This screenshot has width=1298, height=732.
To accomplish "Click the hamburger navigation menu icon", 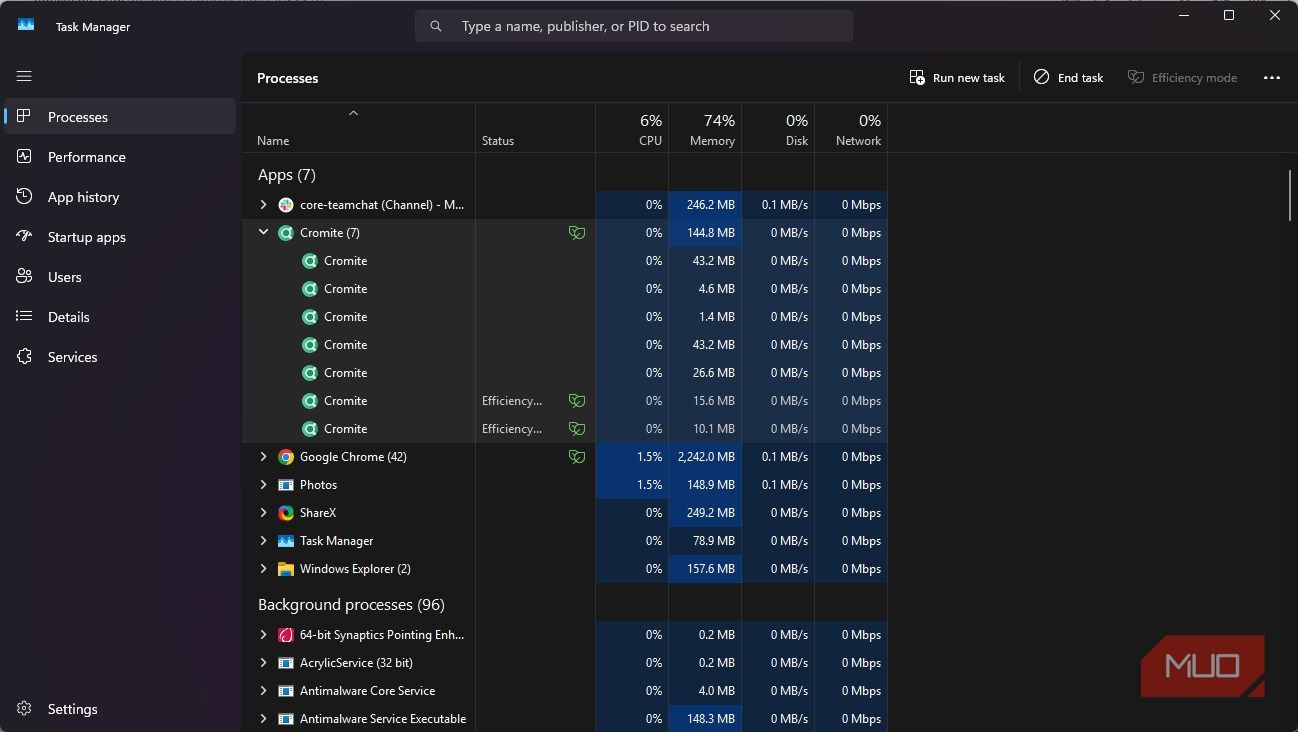I will [x=24, y=76].
